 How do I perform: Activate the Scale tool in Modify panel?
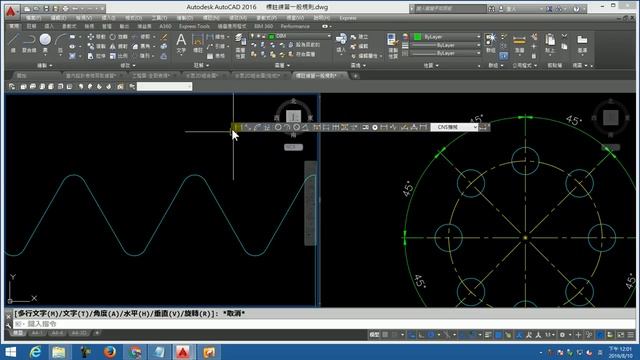click(119, 56)
